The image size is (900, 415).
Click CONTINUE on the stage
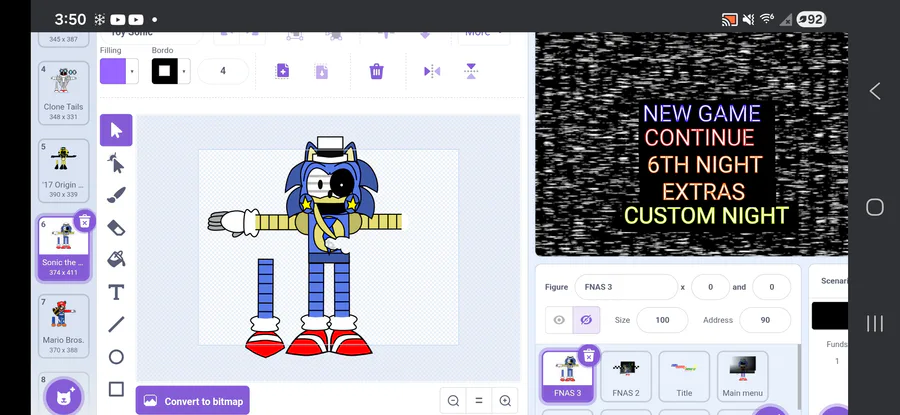[x=699, y=138]
